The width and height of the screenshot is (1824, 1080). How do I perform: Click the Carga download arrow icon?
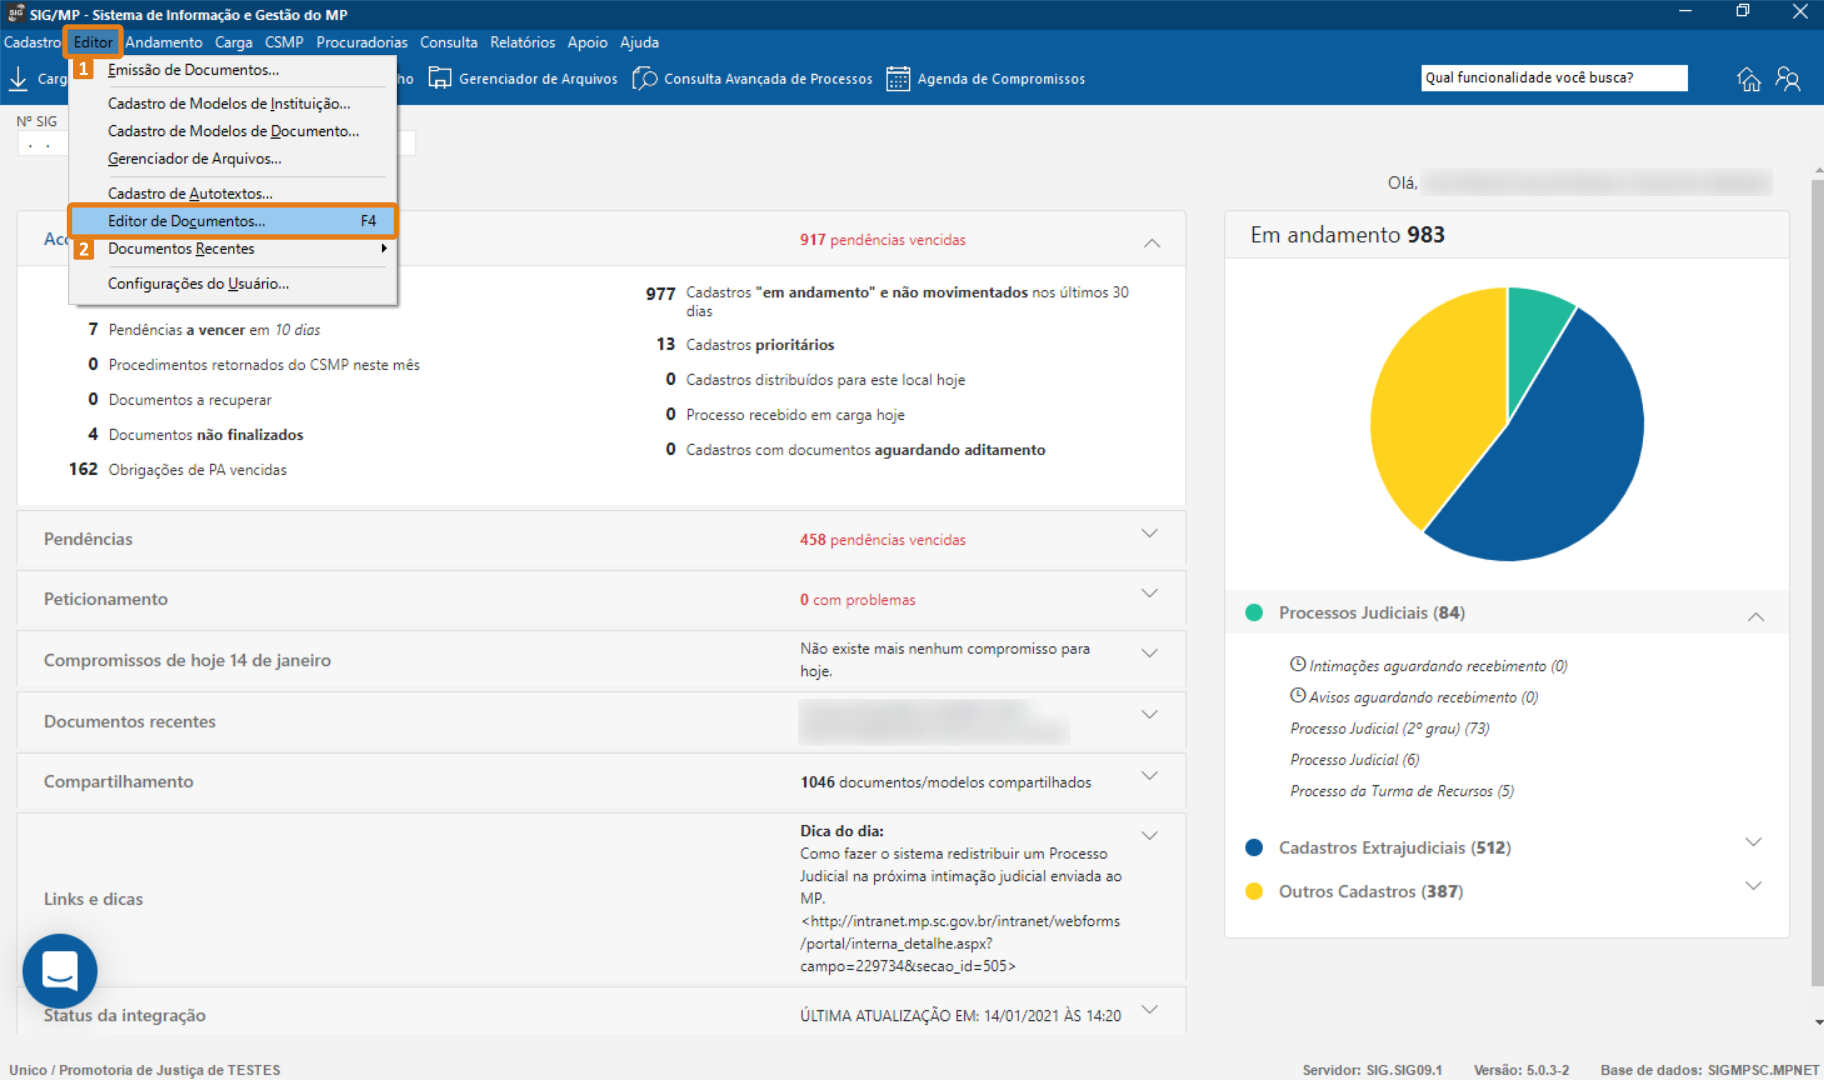click(x=18, y=78)
